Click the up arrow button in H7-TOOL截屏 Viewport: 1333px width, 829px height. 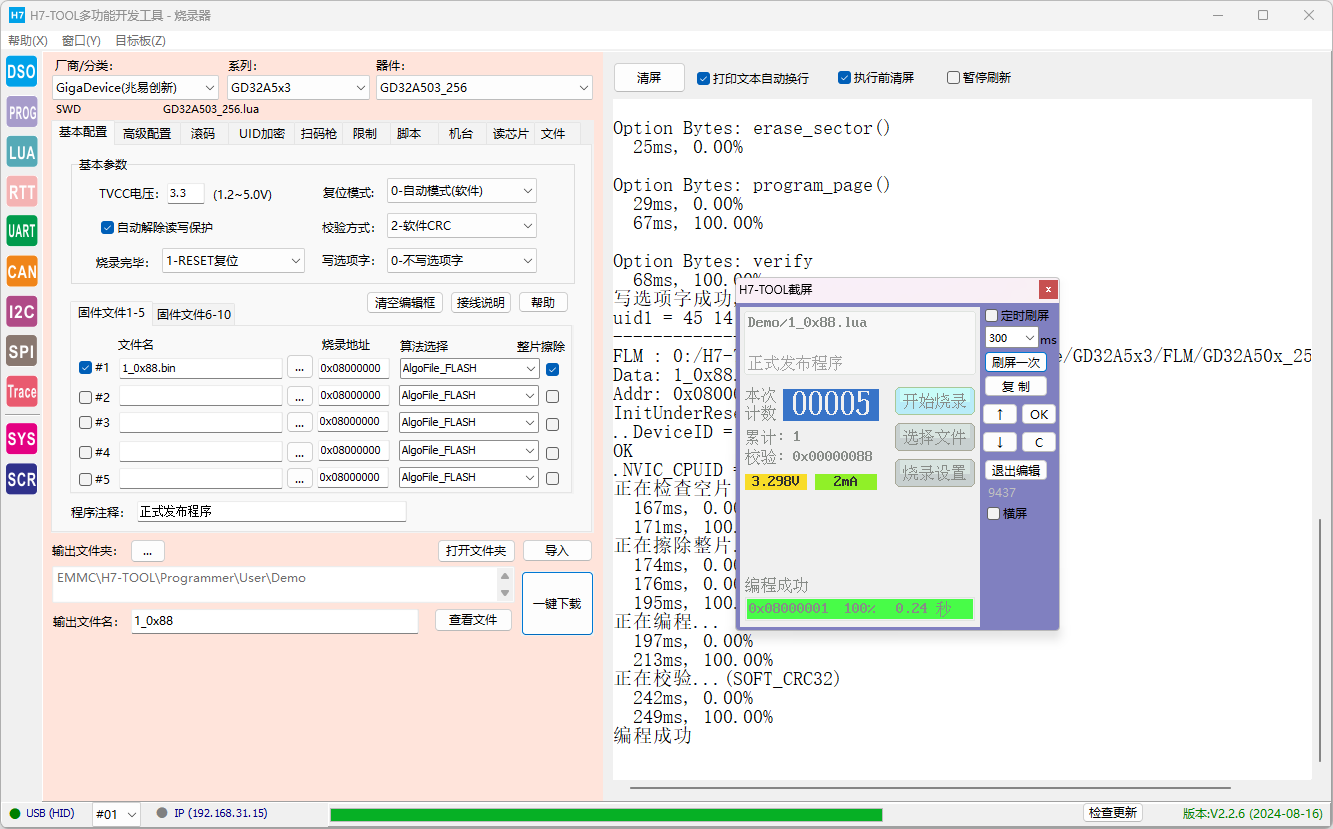tap(999, 414)
